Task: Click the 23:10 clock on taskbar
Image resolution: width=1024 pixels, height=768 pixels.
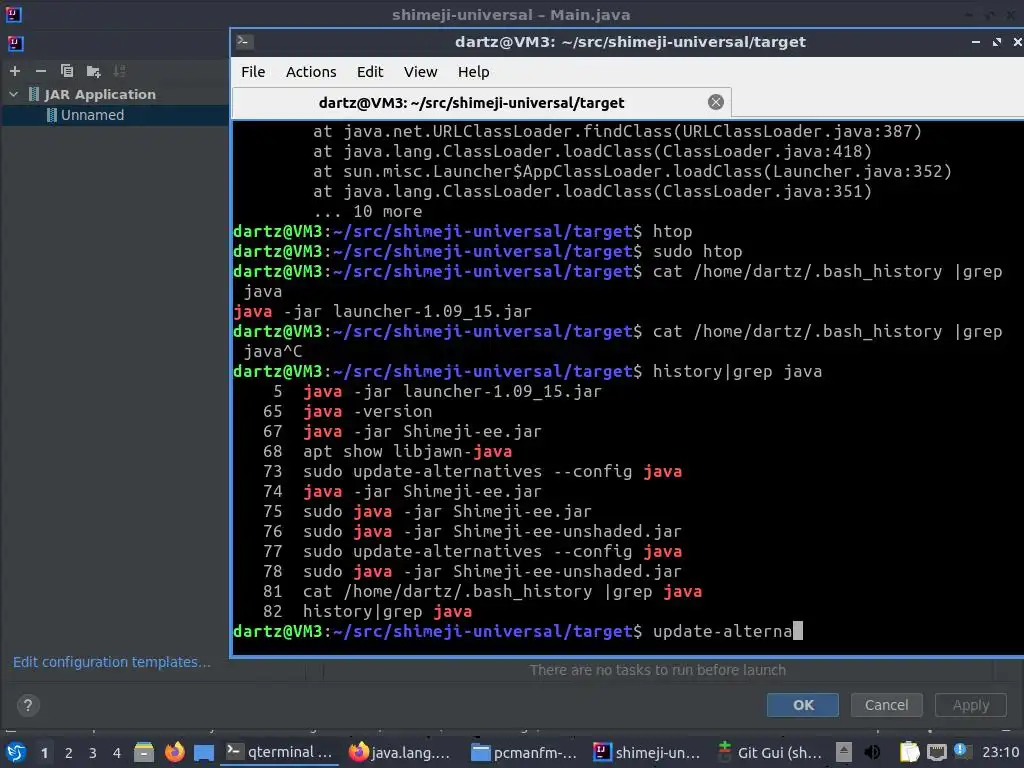Action: pos(1000,752)
